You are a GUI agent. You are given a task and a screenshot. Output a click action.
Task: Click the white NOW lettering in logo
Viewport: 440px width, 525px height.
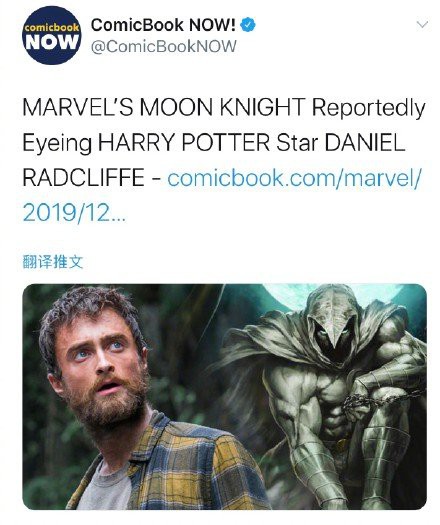[x=52, y=42]
